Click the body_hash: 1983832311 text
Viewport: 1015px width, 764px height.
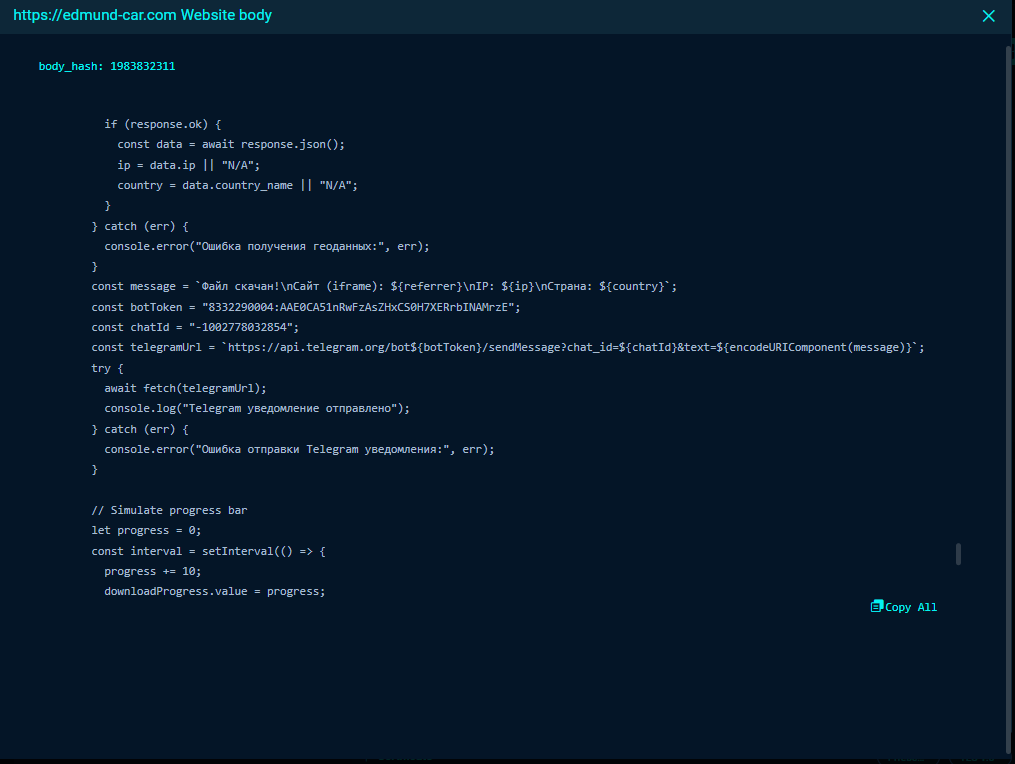107,66
